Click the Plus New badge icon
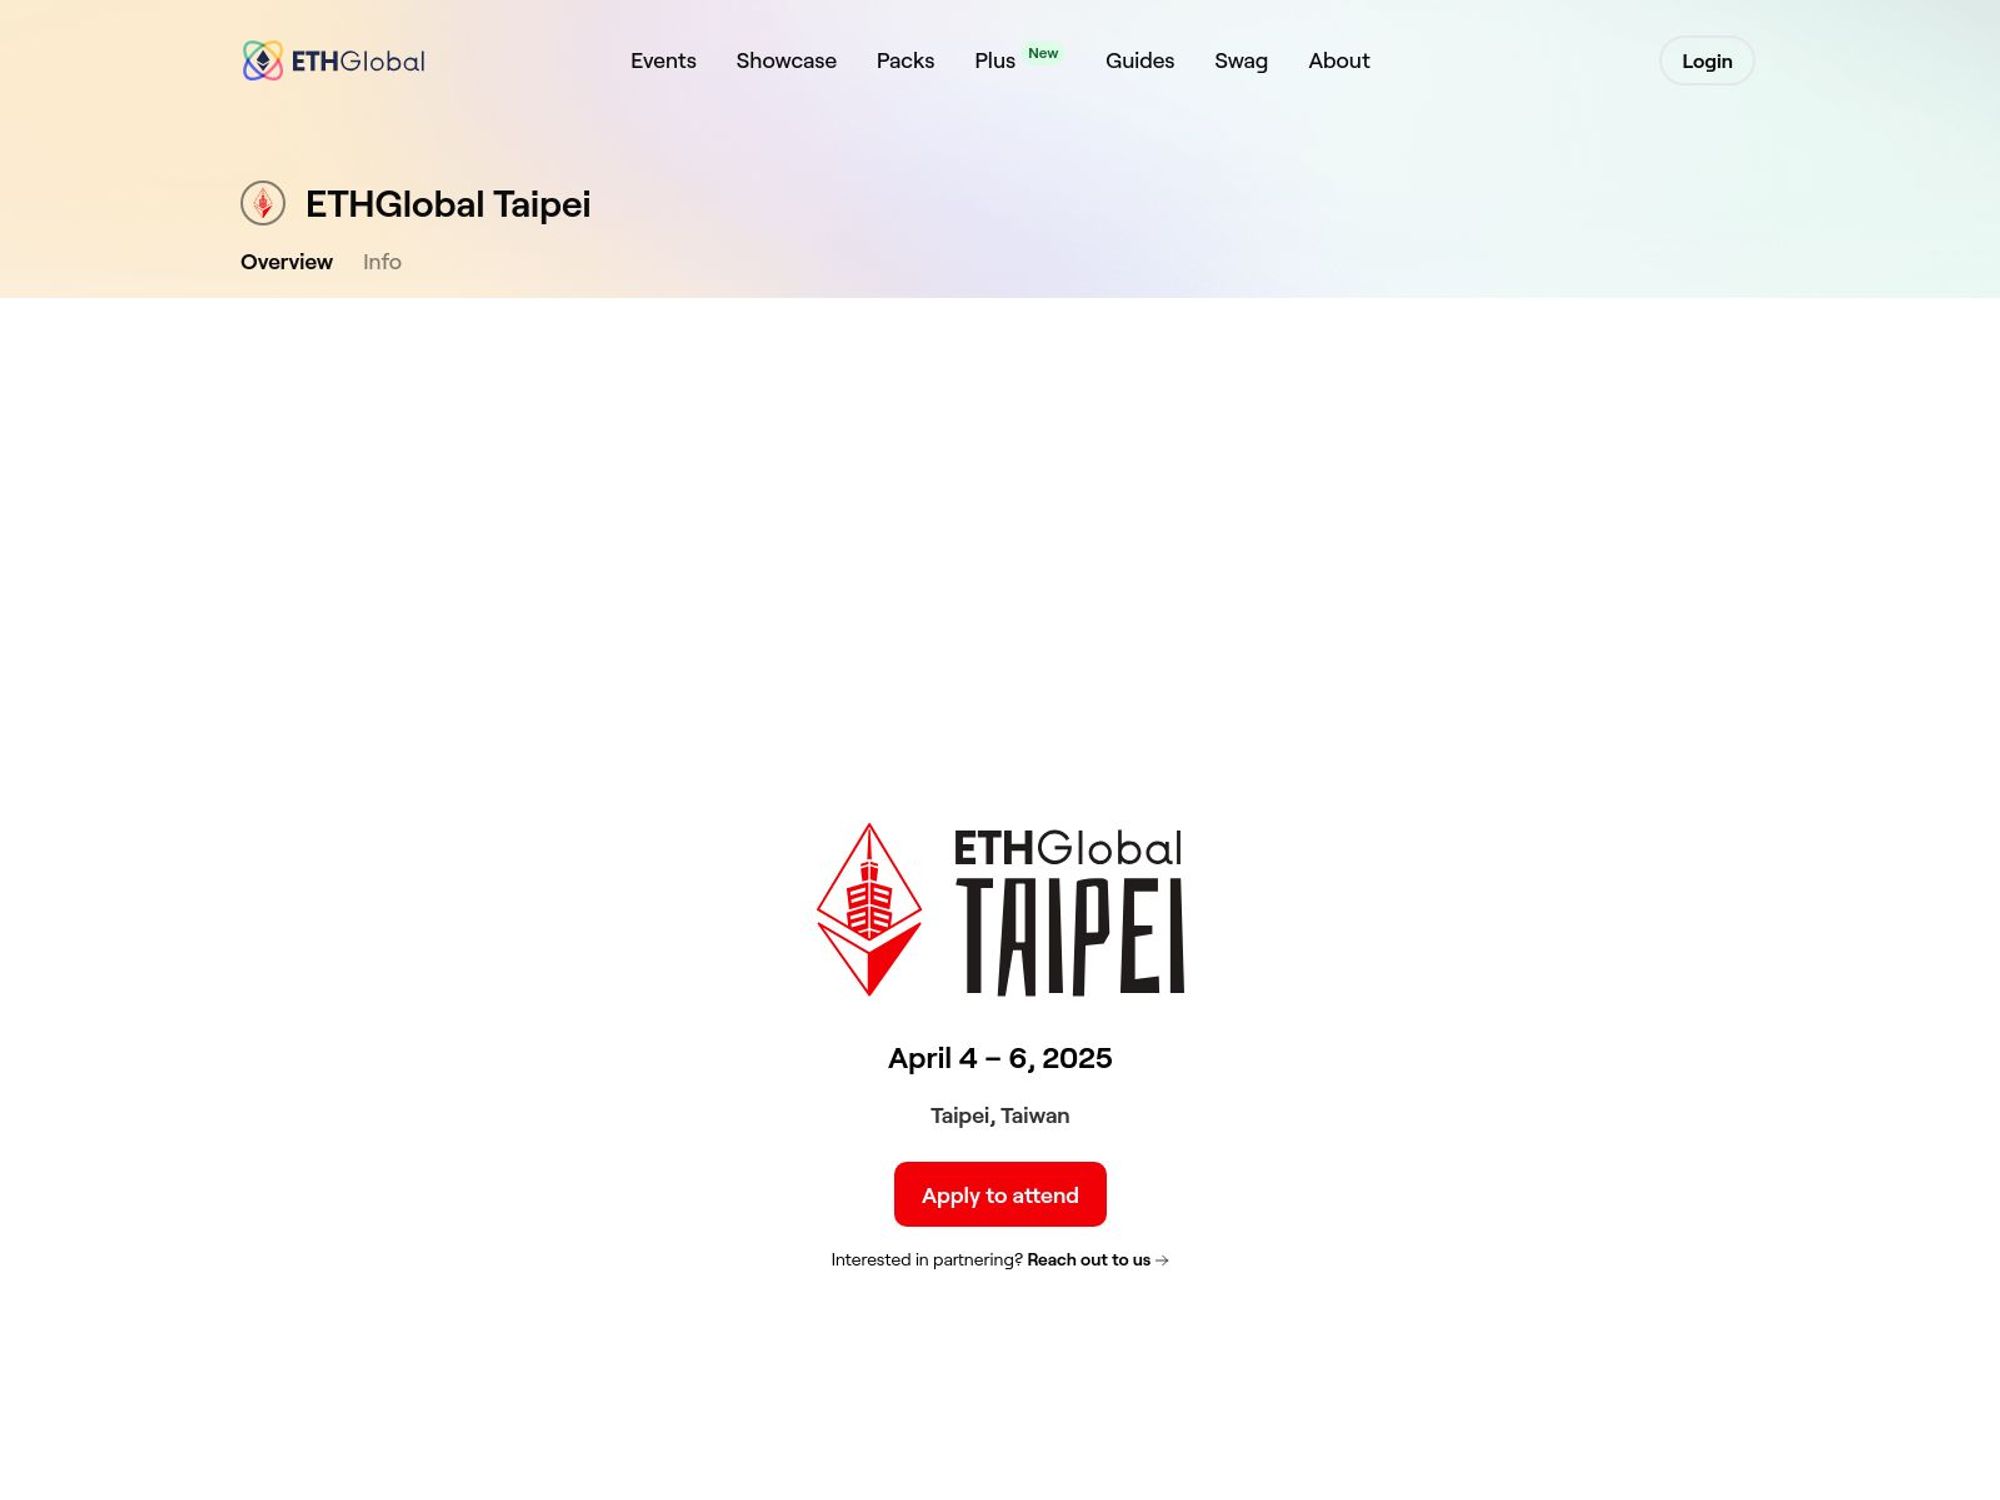2000x1500 pixels. click(x=1044, y=52)
